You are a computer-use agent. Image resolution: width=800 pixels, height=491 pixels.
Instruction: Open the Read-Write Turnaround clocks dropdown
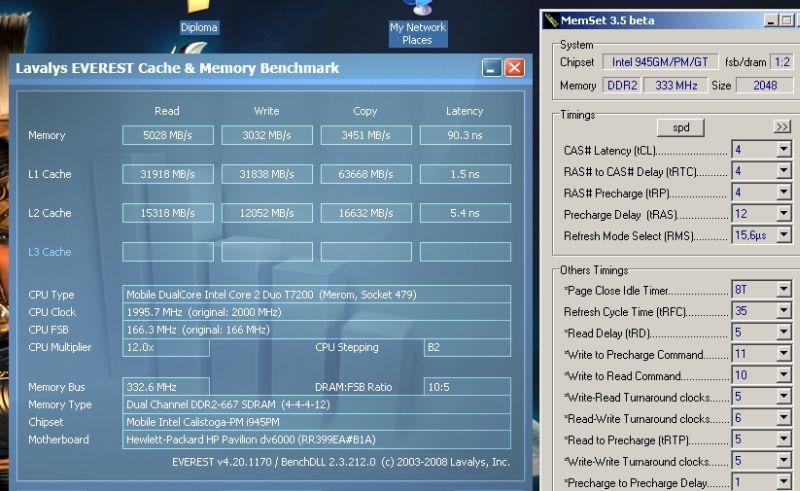coord(784,418)
